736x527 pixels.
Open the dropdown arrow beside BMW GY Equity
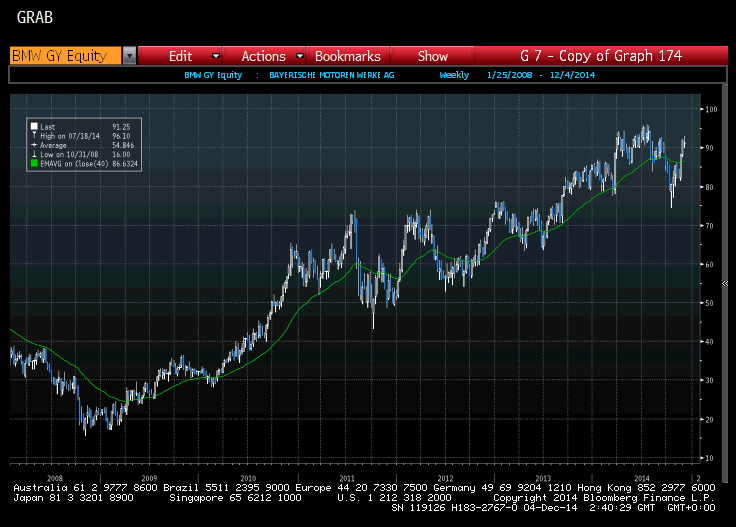(130, 56)
